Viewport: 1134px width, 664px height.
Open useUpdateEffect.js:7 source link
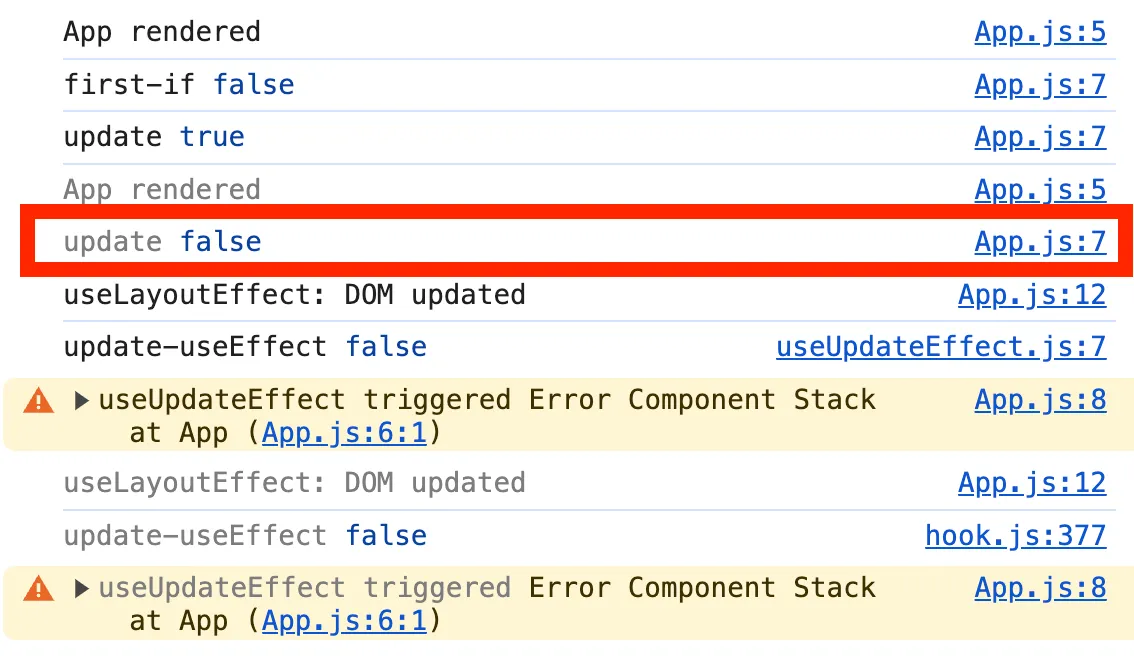click(x=941, y=347)
